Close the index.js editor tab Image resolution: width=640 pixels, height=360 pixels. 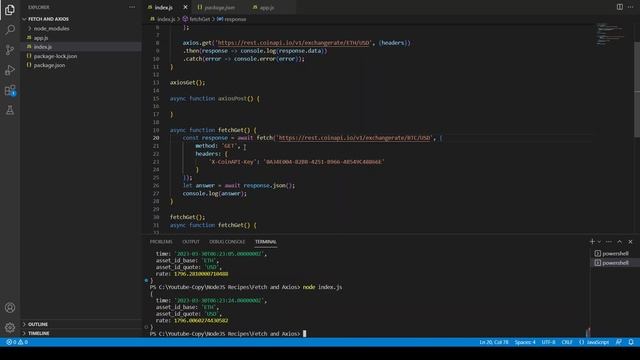pyautogui.click(x=185, y=7)
